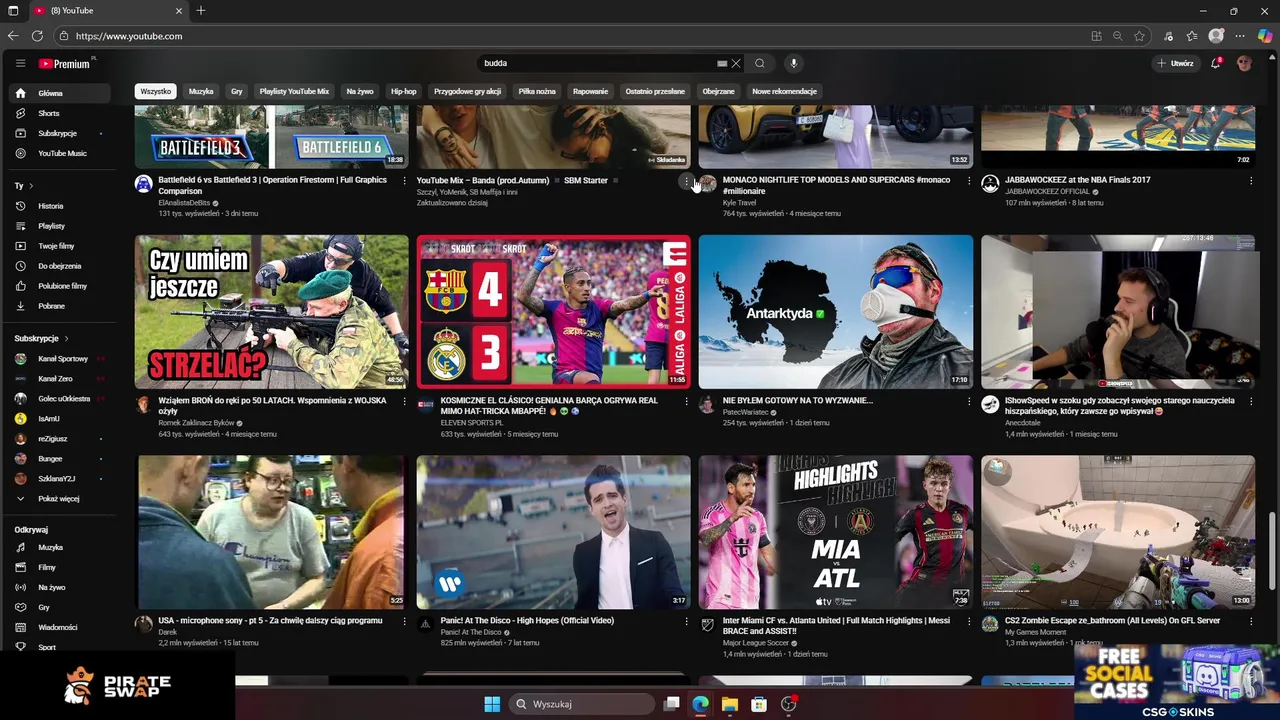Viewport: 1280px width, 720px height.
Task: Open Microsoft Store from taskbar
Action: (759, 704)
